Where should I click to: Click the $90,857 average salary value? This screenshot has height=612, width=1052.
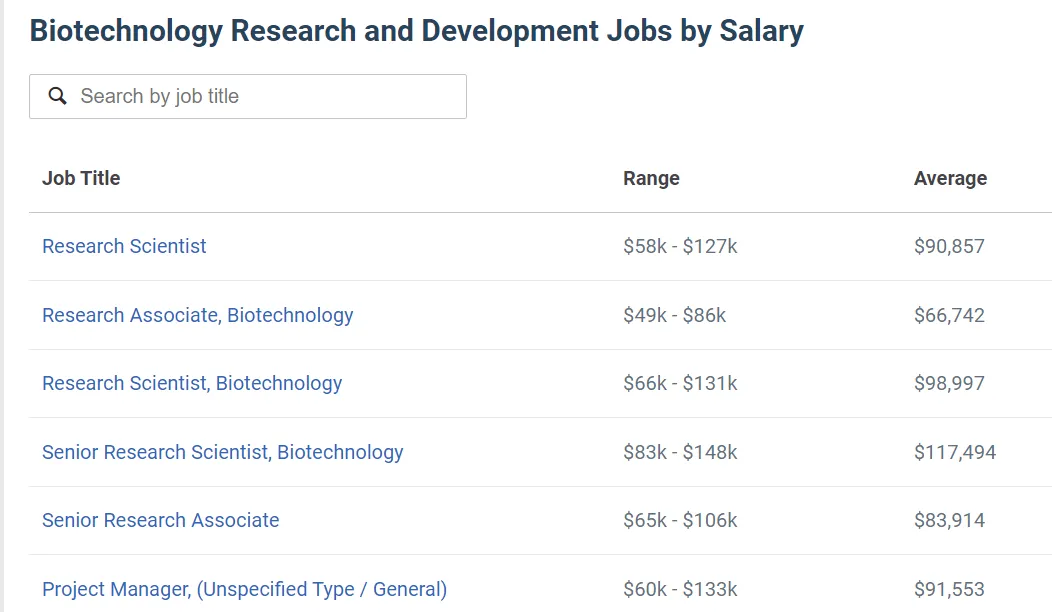coord(949,246)
